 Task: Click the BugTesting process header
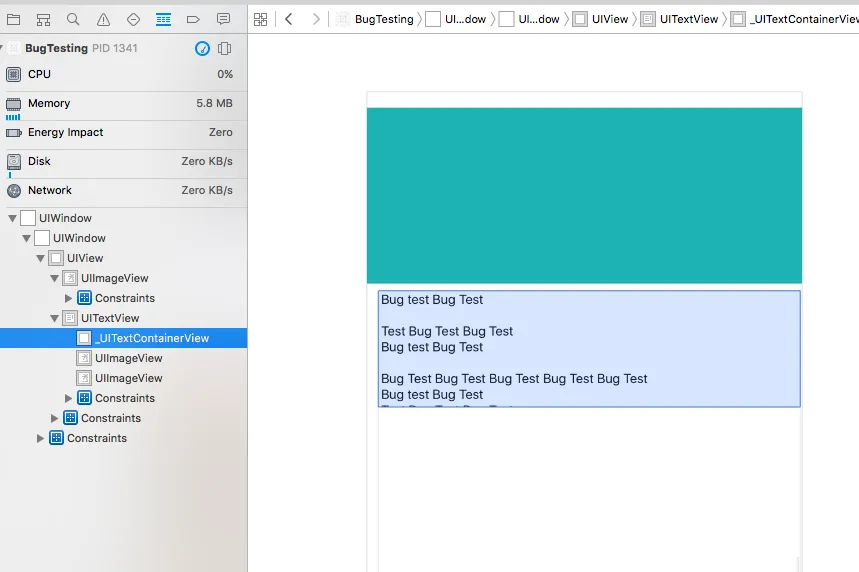click(x=124, y=48)
